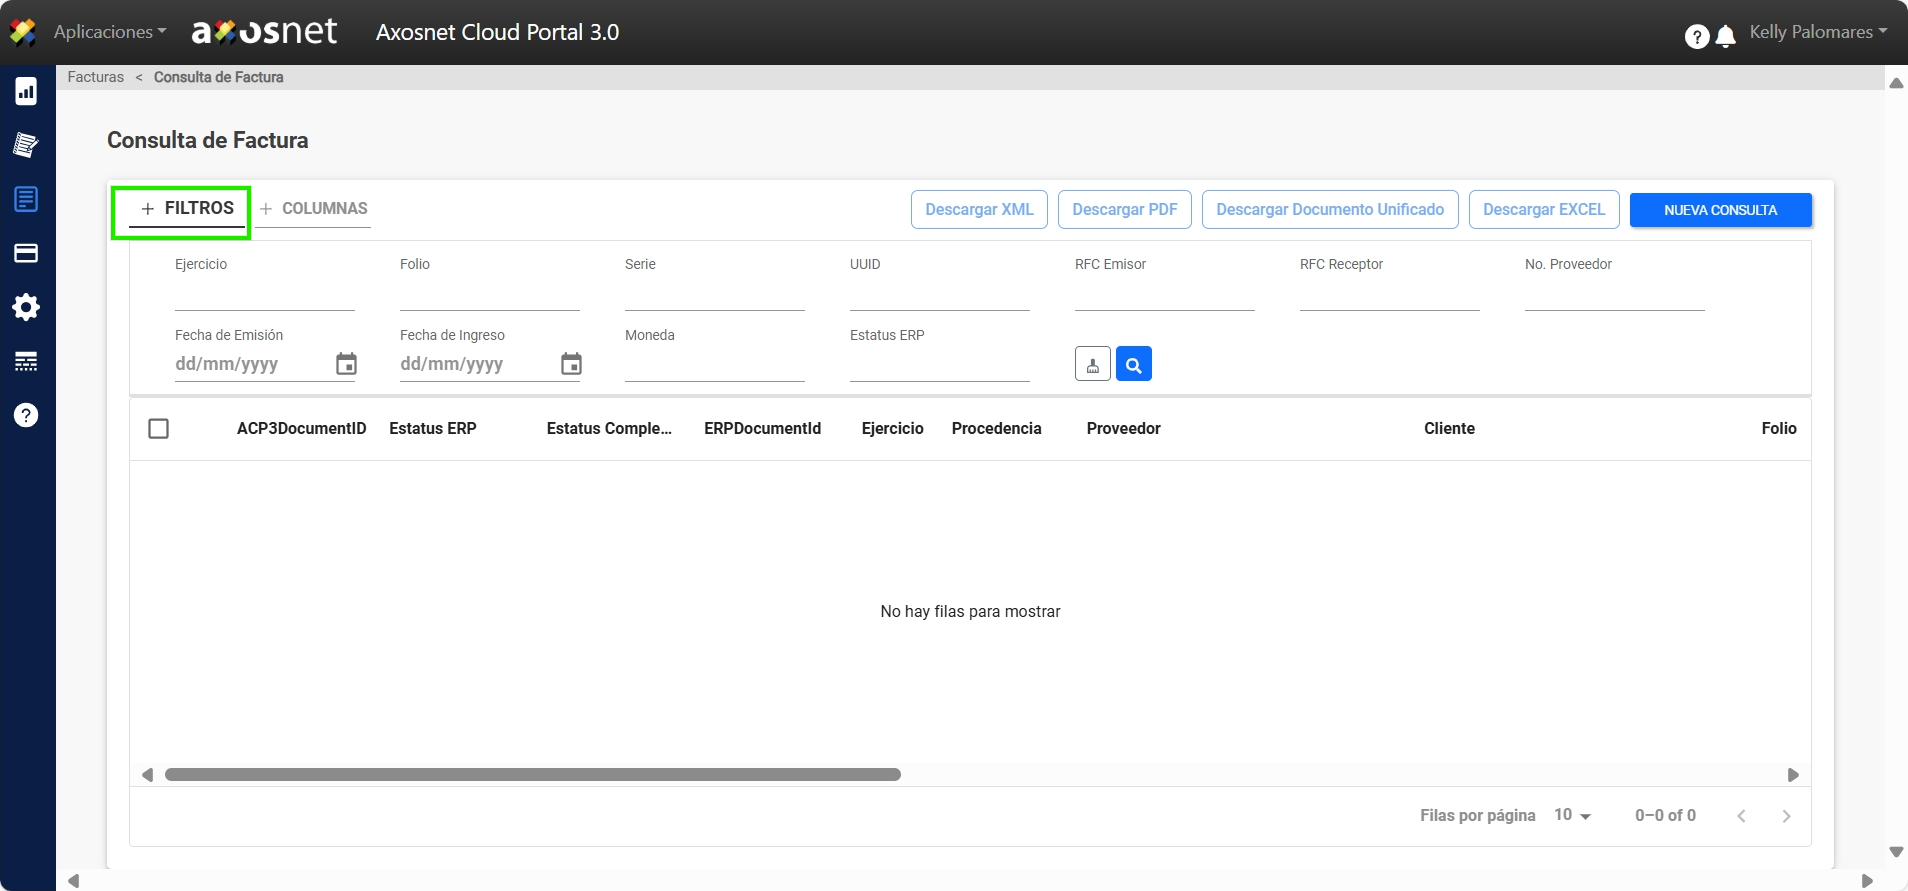Open the dashboard chart icon in sidebar
Image resolution: width=1908 pixels, height=891 pixels.
26,92
